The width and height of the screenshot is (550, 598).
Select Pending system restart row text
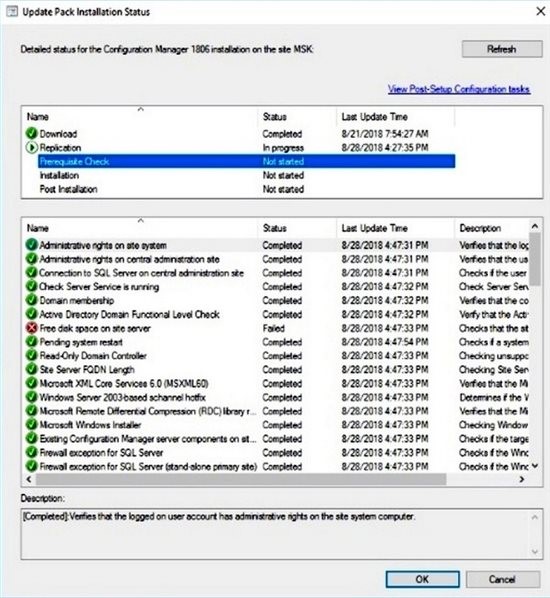(81, 342)
